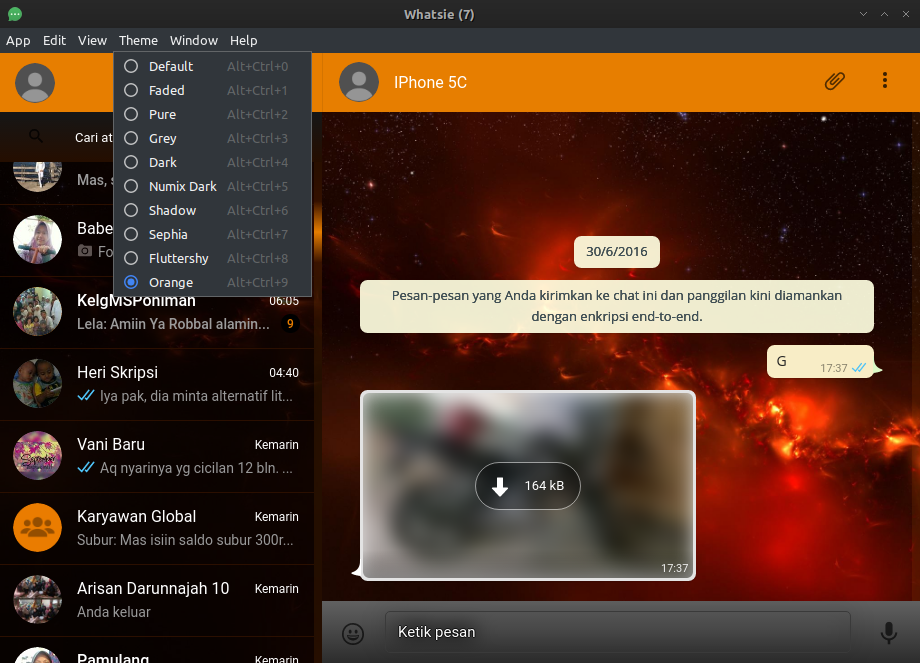Open the Window menu
This screenshot has width=920, height=663.
tap(194, 40)
